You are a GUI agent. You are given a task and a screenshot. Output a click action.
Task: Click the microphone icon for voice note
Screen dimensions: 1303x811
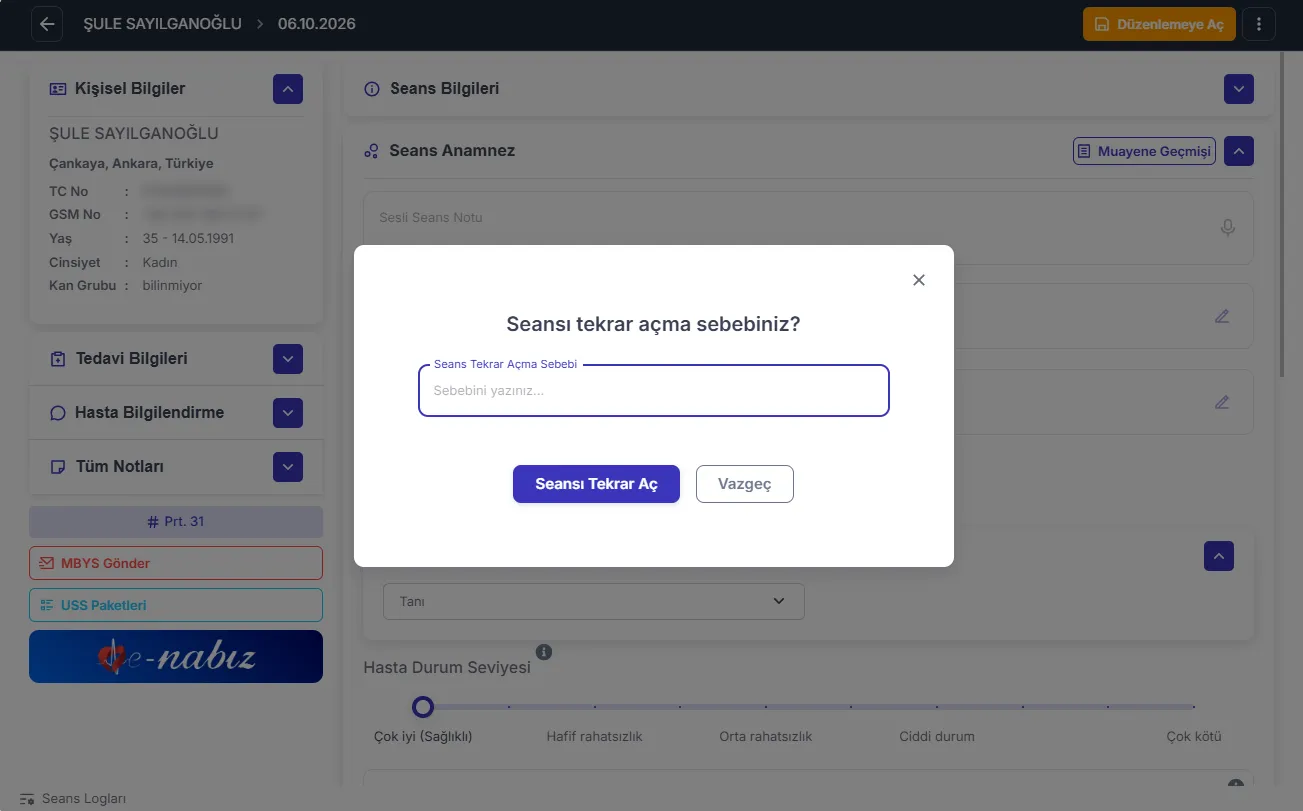[x=1228, y=228]
